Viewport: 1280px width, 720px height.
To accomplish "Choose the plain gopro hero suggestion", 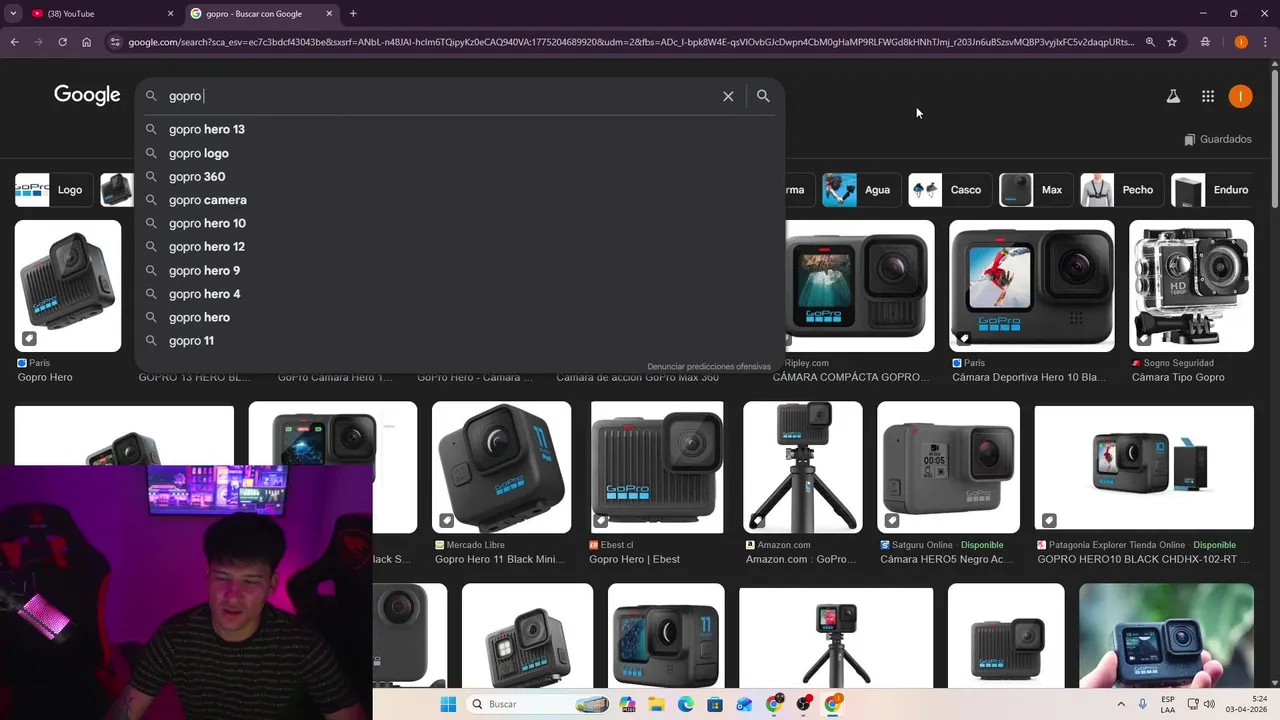I will coord(460,317).
